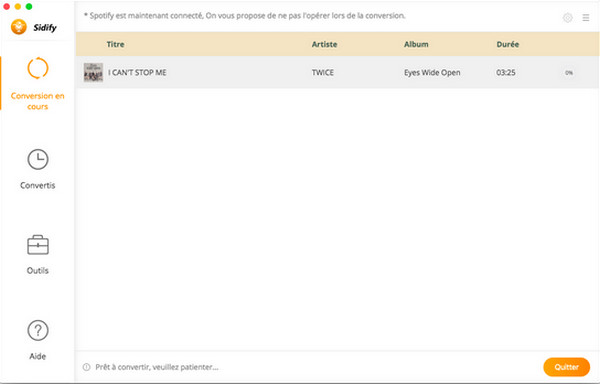The height and width of the screenshot is (384, 600).
Task: Click the Sidify logo icon
Action: point(19,27)
